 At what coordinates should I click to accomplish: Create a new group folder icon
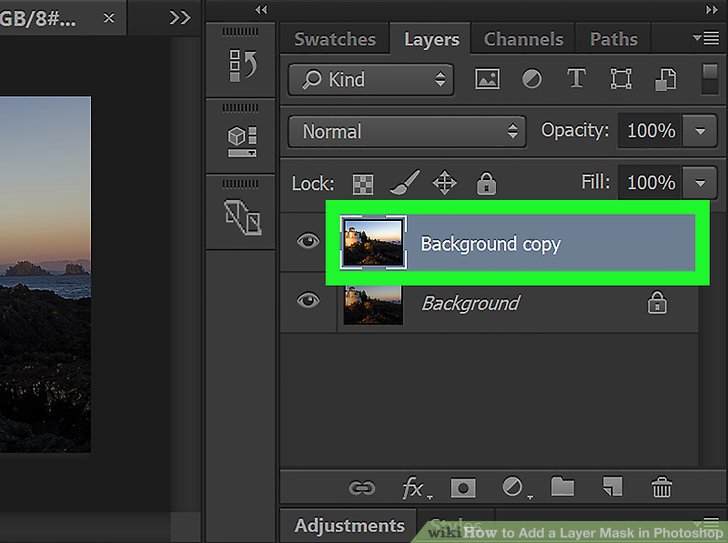pyautogui.click(x=563, y=488)
